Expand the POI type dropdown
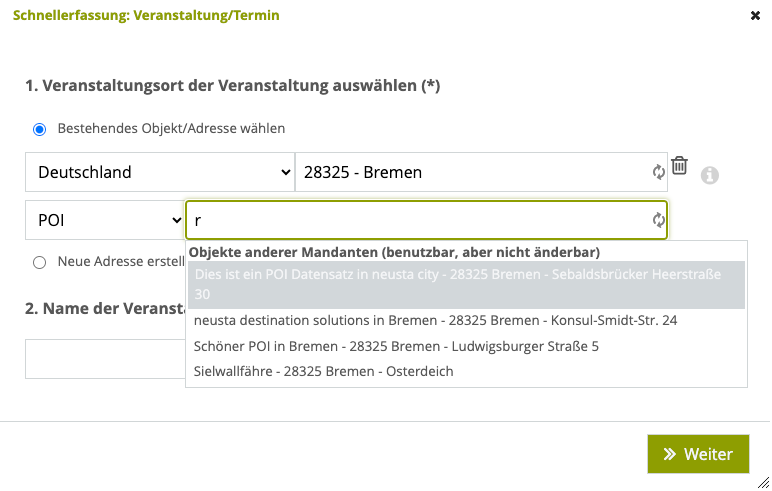Screen dimensions: 772x491 click(x=105, y=220)
